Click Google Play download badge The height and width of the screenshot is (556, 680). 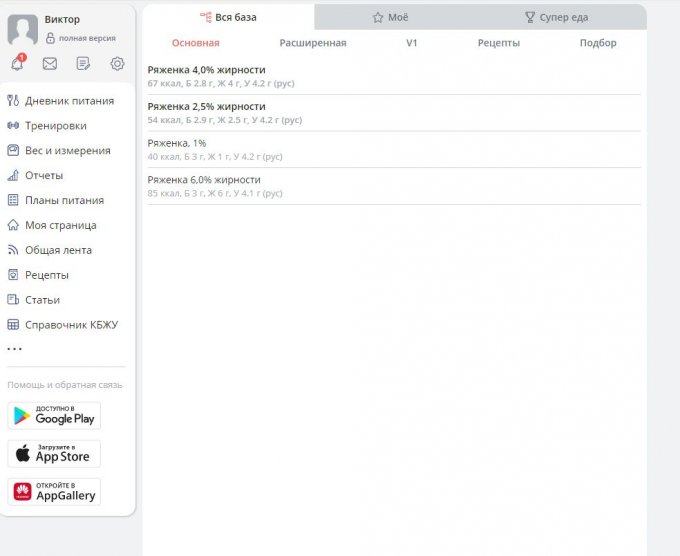click(54, 416)
